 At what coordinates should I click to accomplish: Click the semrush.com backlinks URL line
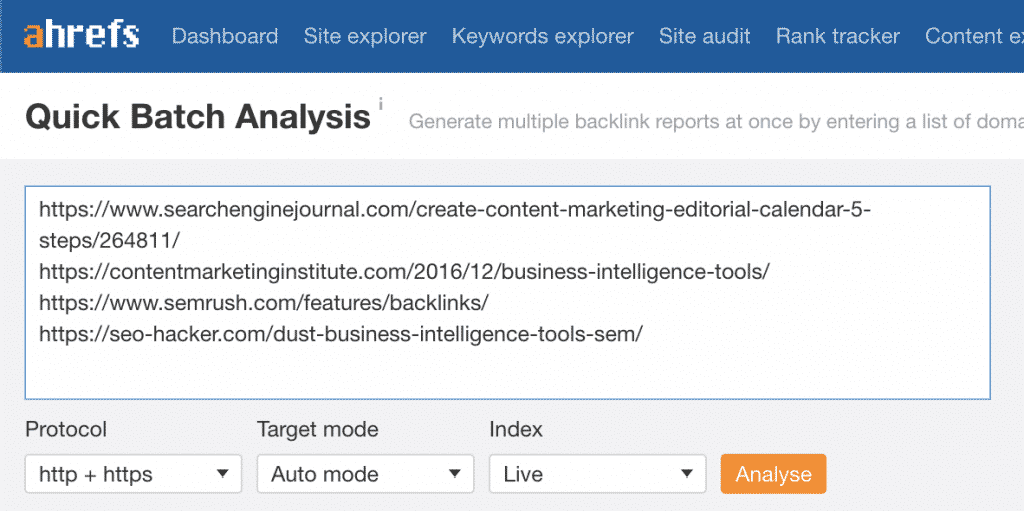pos(264,302)
